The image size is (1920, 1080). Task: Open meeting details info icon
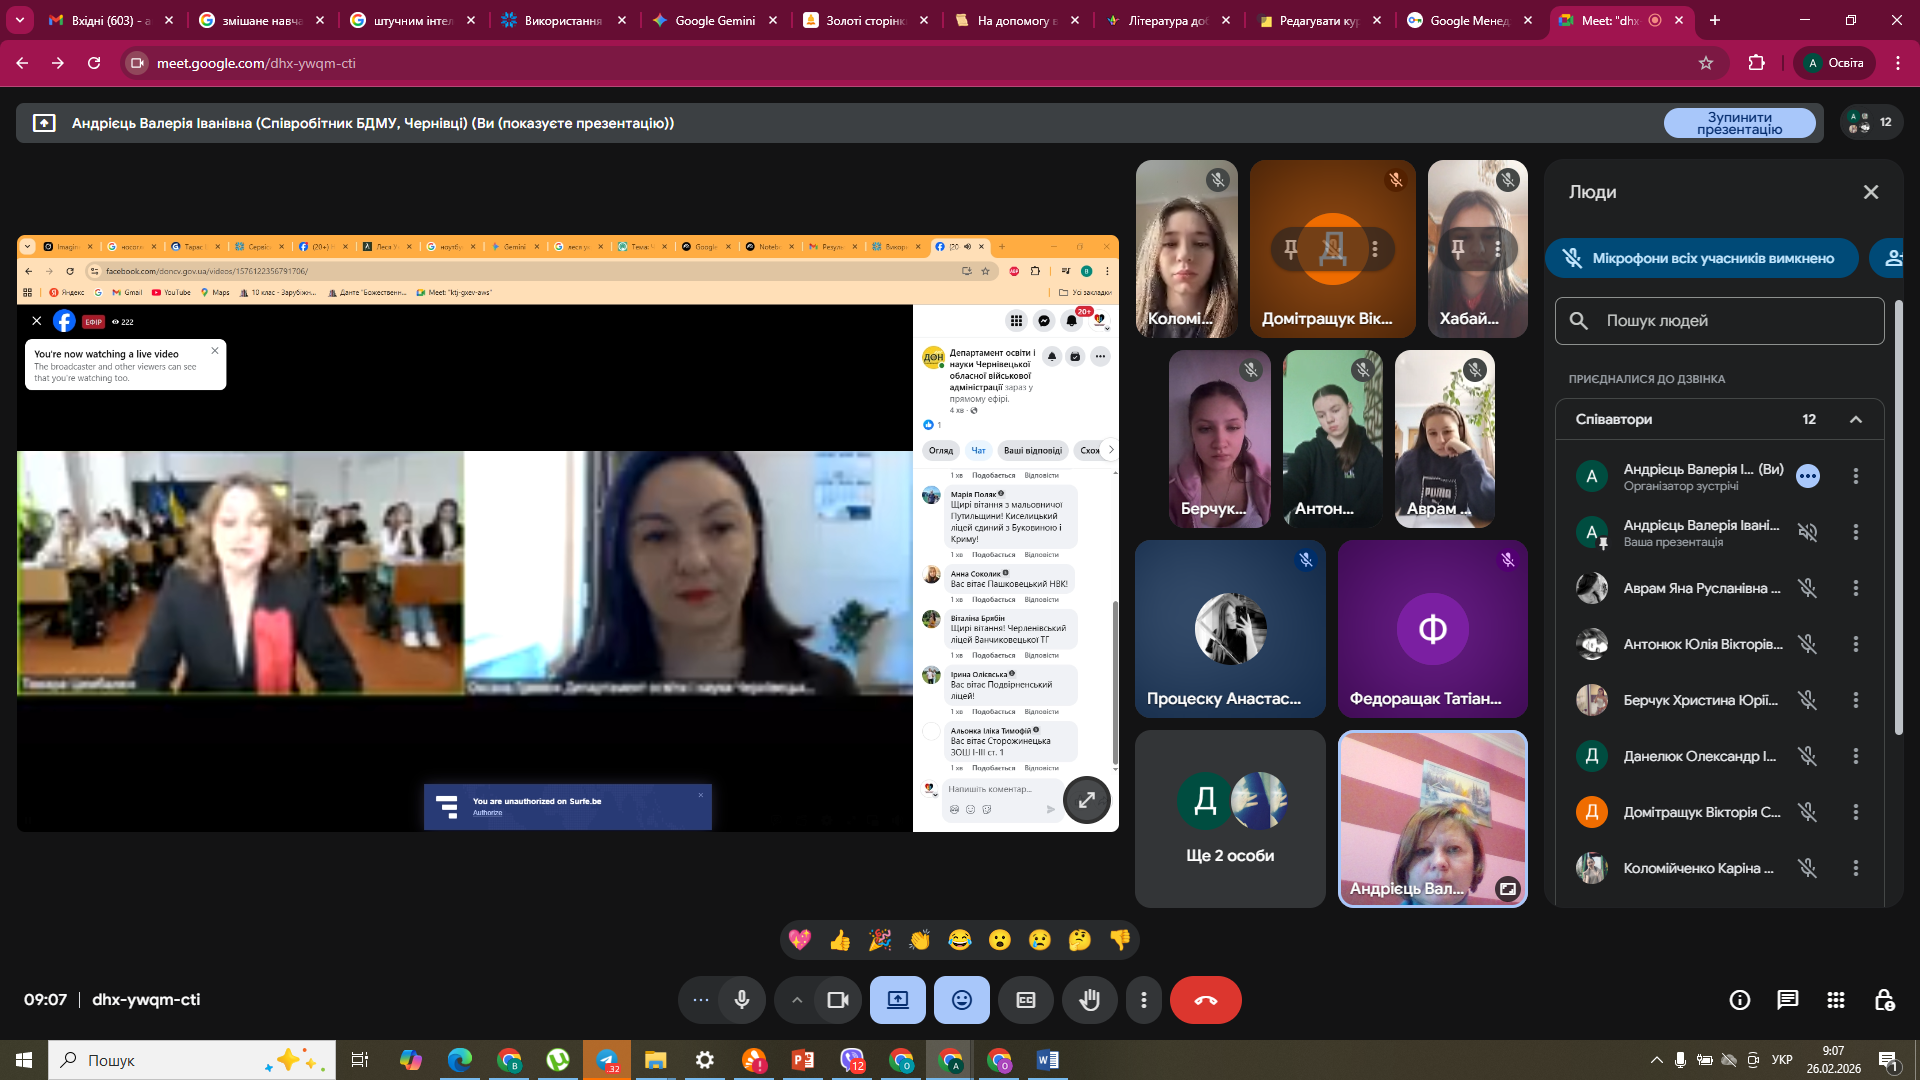(x=1739, y=1000)
